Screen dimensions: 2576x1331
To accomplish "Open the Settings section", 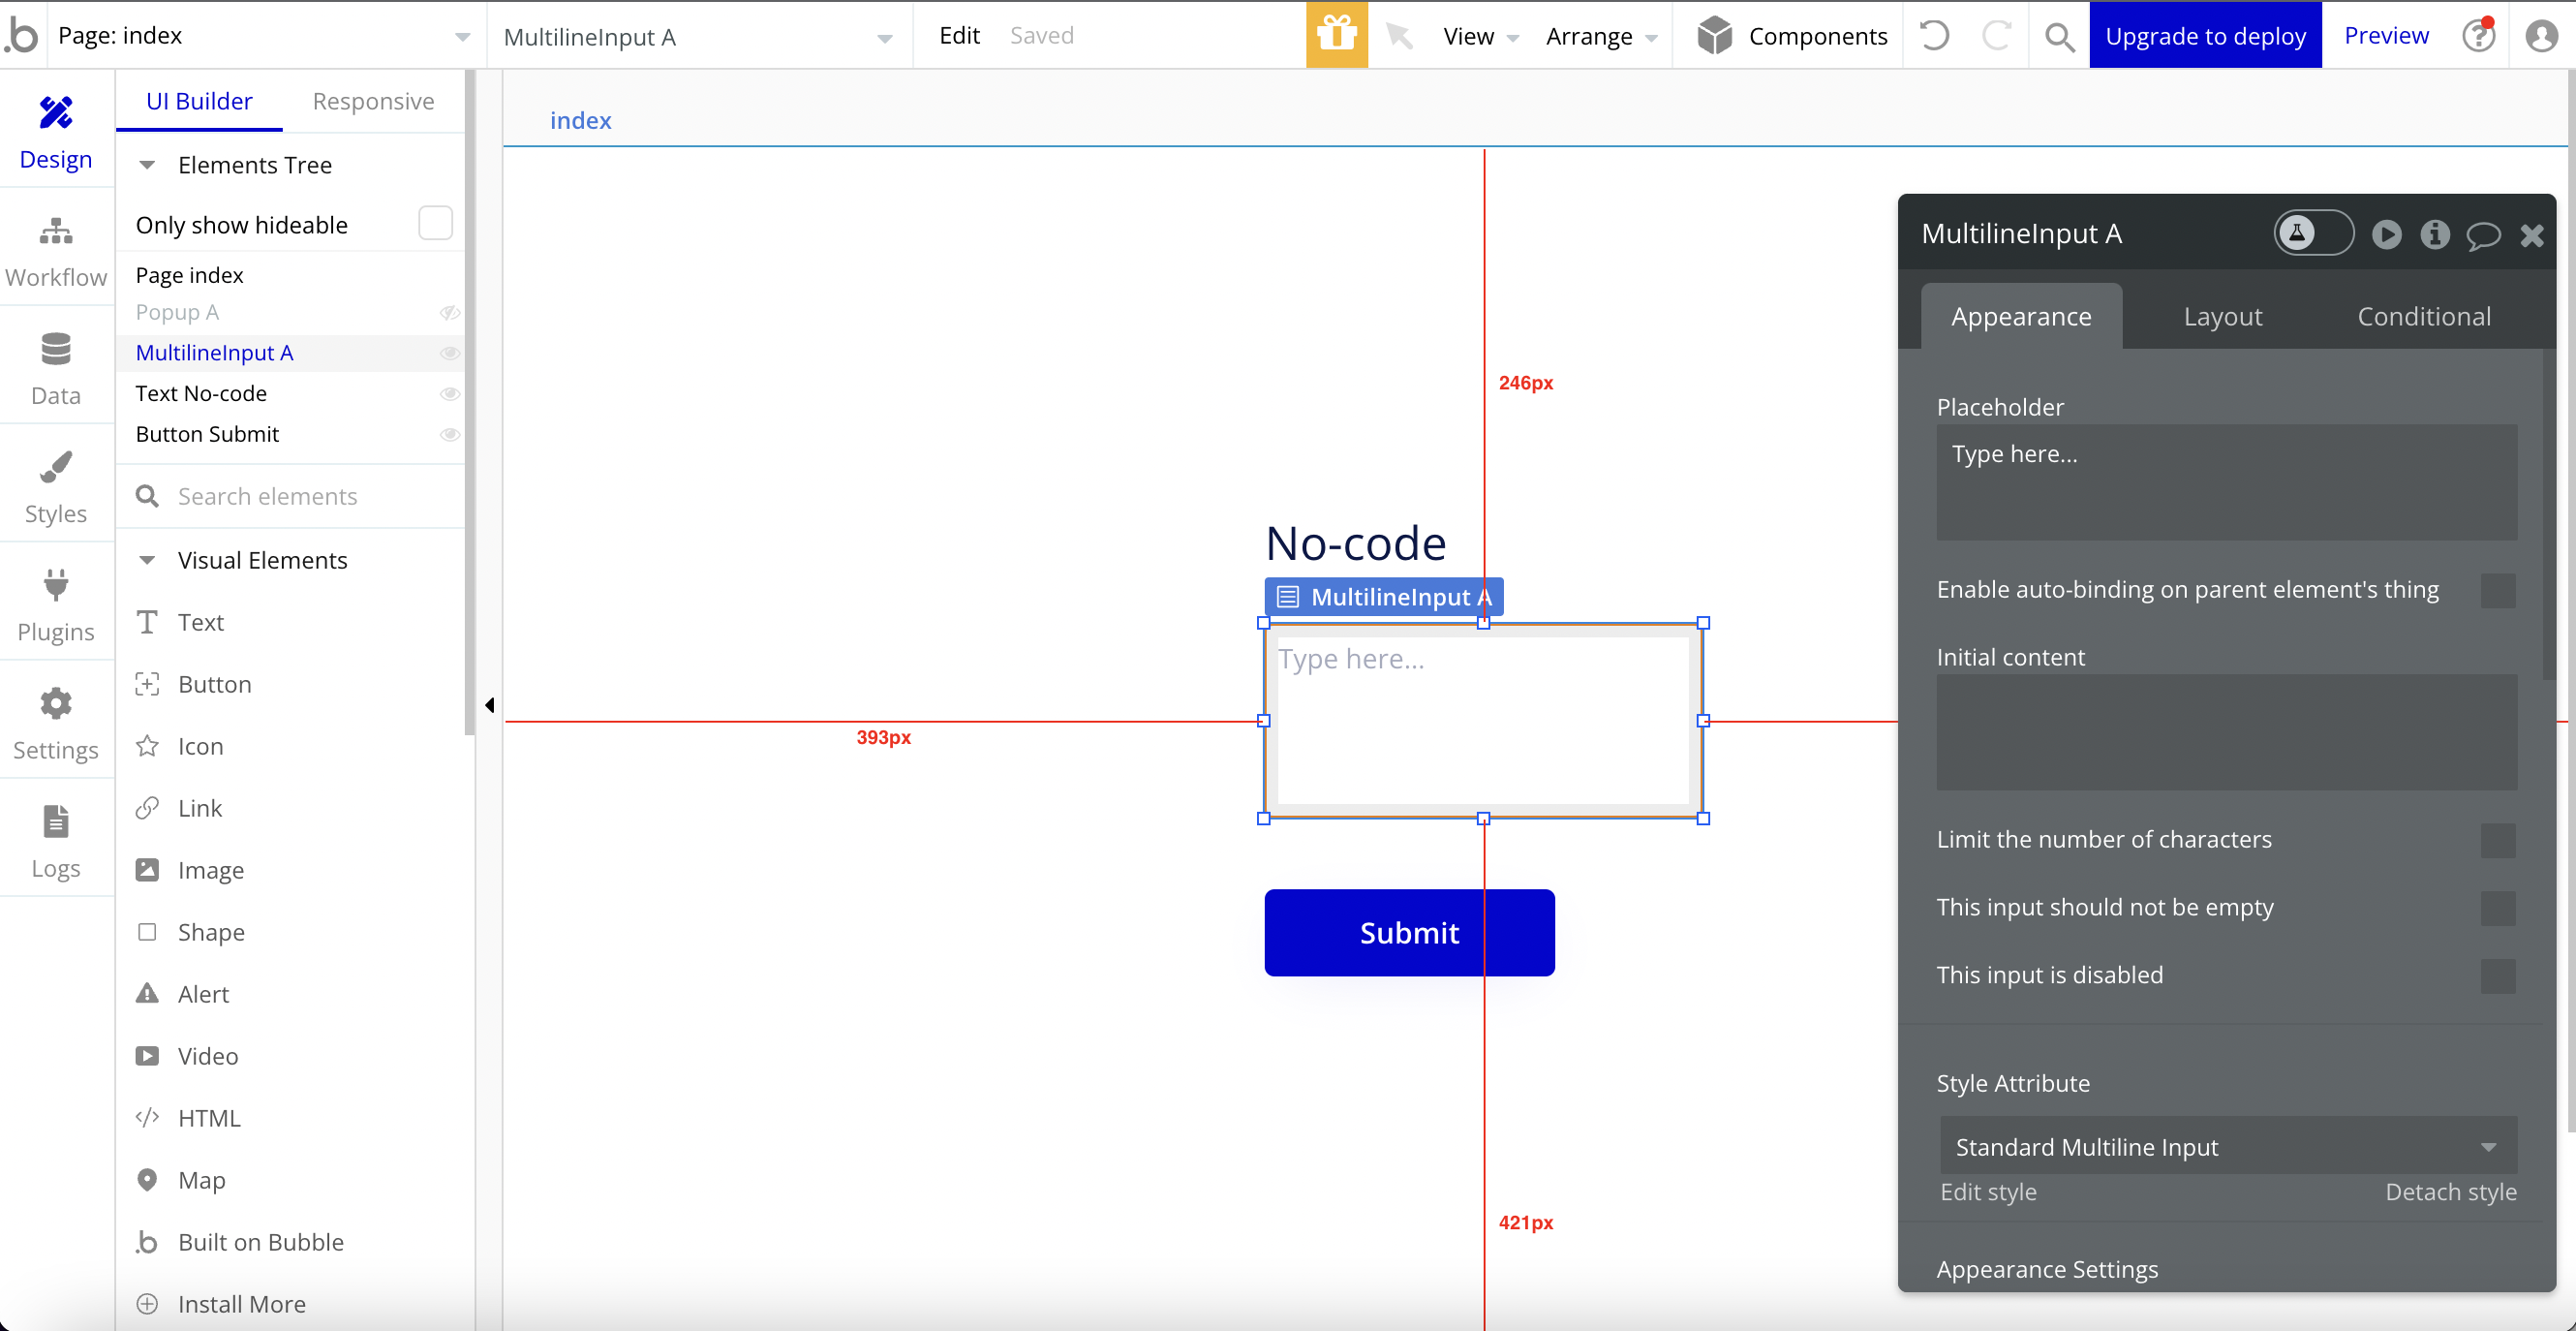I will point(56,724).
